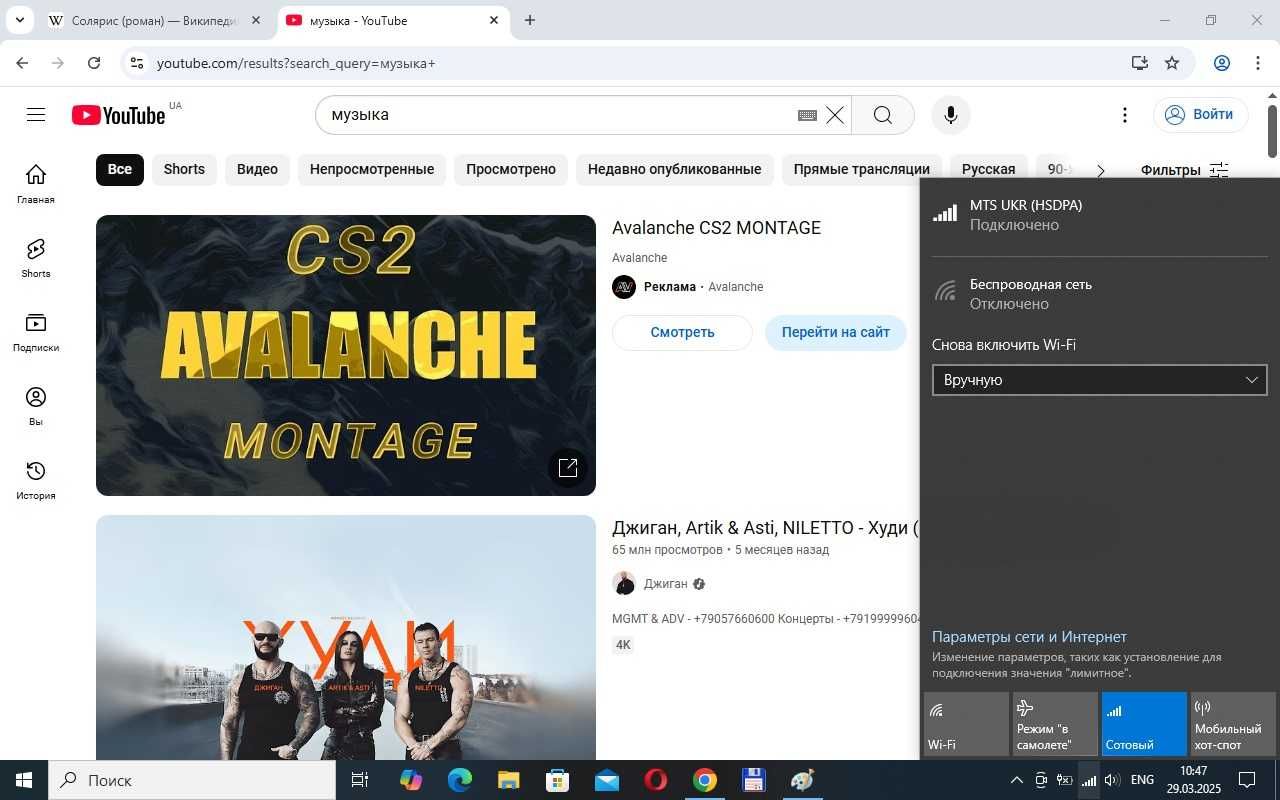Select the музыка - YouTube tab
Screen dimensions: 1280x800
pos(392,20)
